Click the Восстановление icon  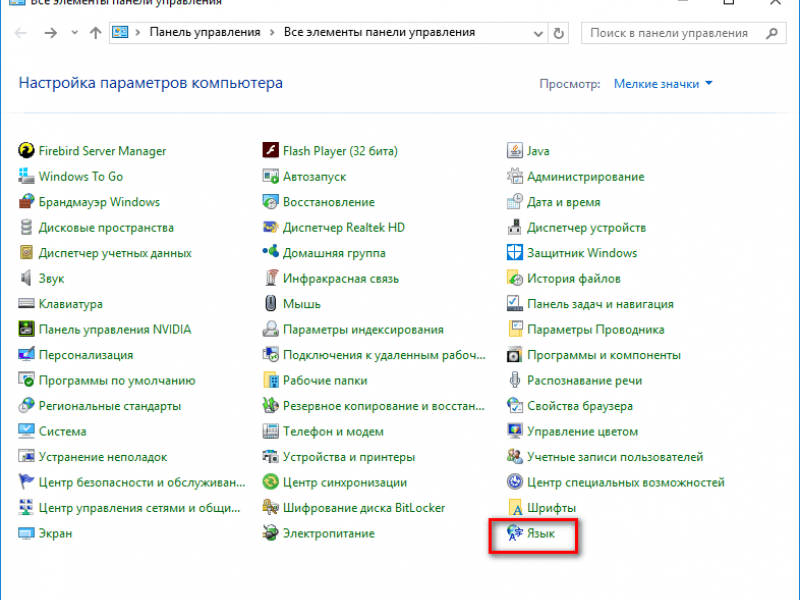tap(270, 202)
